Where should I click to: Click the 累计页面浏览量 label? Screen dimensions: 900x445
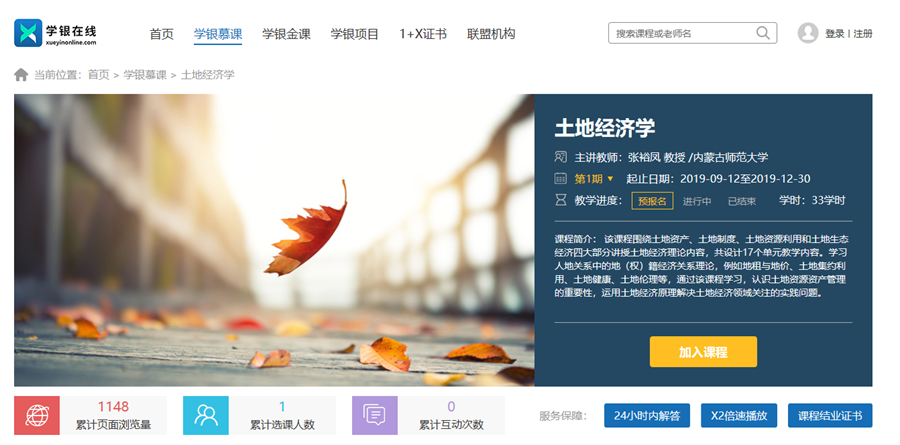(x=113, y=425)
